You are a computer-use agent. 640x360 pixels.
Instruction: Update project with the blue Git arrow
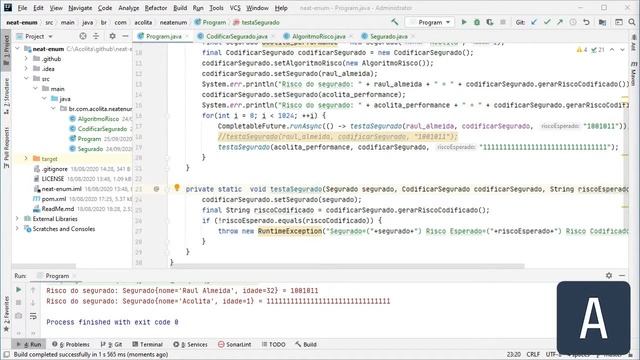coord(534,22)
